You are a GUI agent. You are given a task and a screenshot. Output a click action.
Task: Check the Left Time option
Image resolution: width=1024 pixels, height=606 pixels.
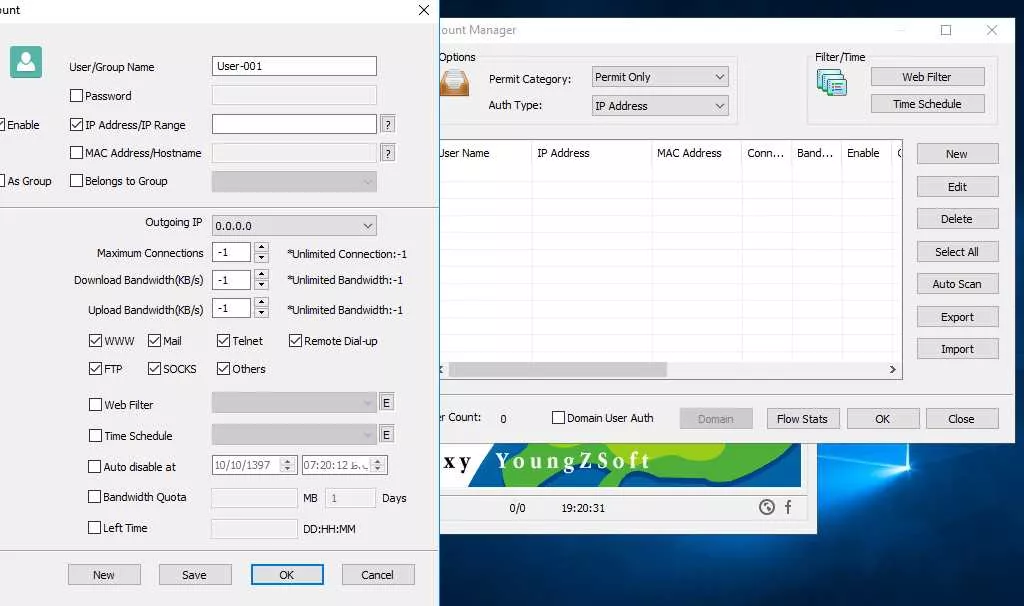[95, 528]
